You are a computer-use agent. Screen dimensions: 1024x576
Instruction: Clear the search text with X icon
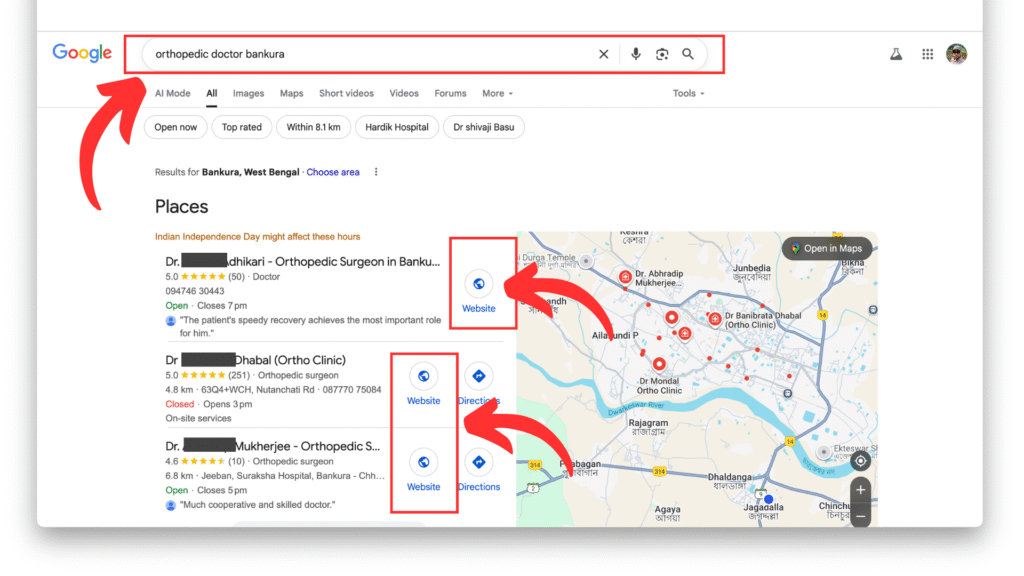pyautogui.click(x=603, y=54)
